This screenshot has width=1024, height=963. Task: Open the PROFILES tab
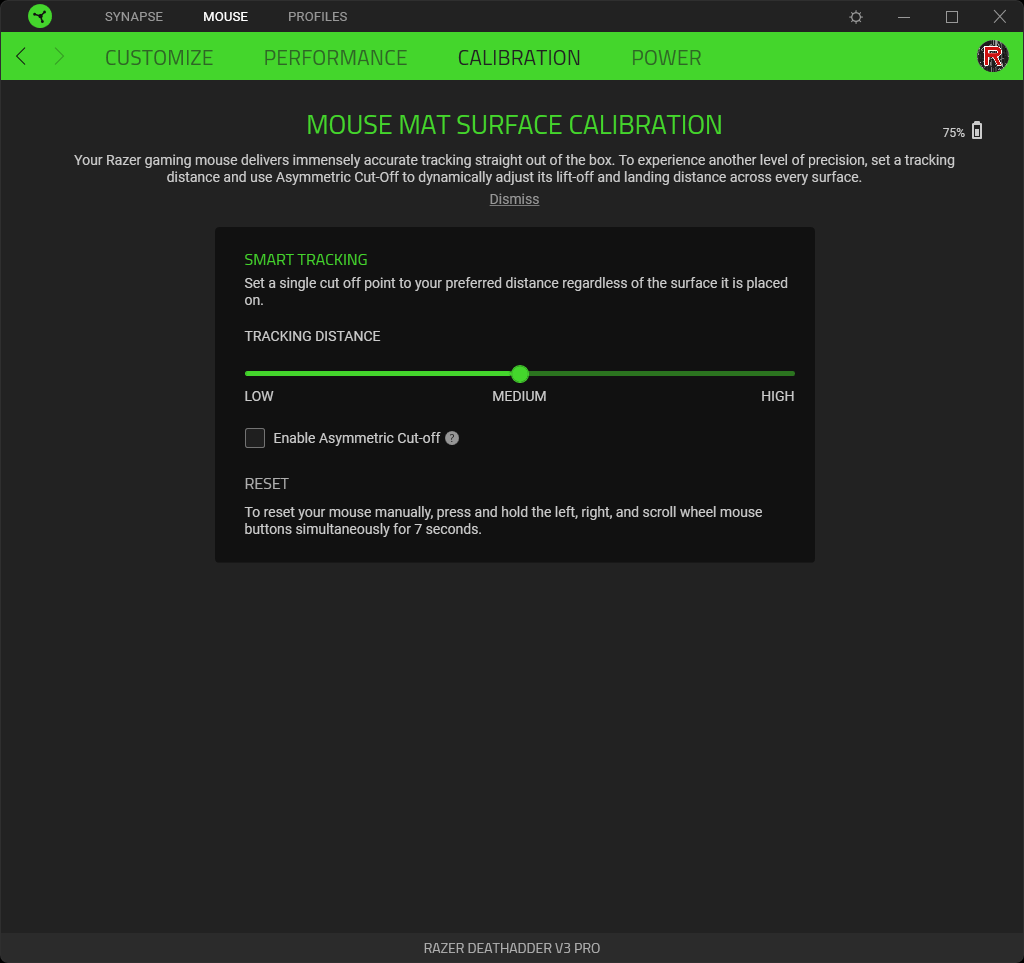point(317,17)
